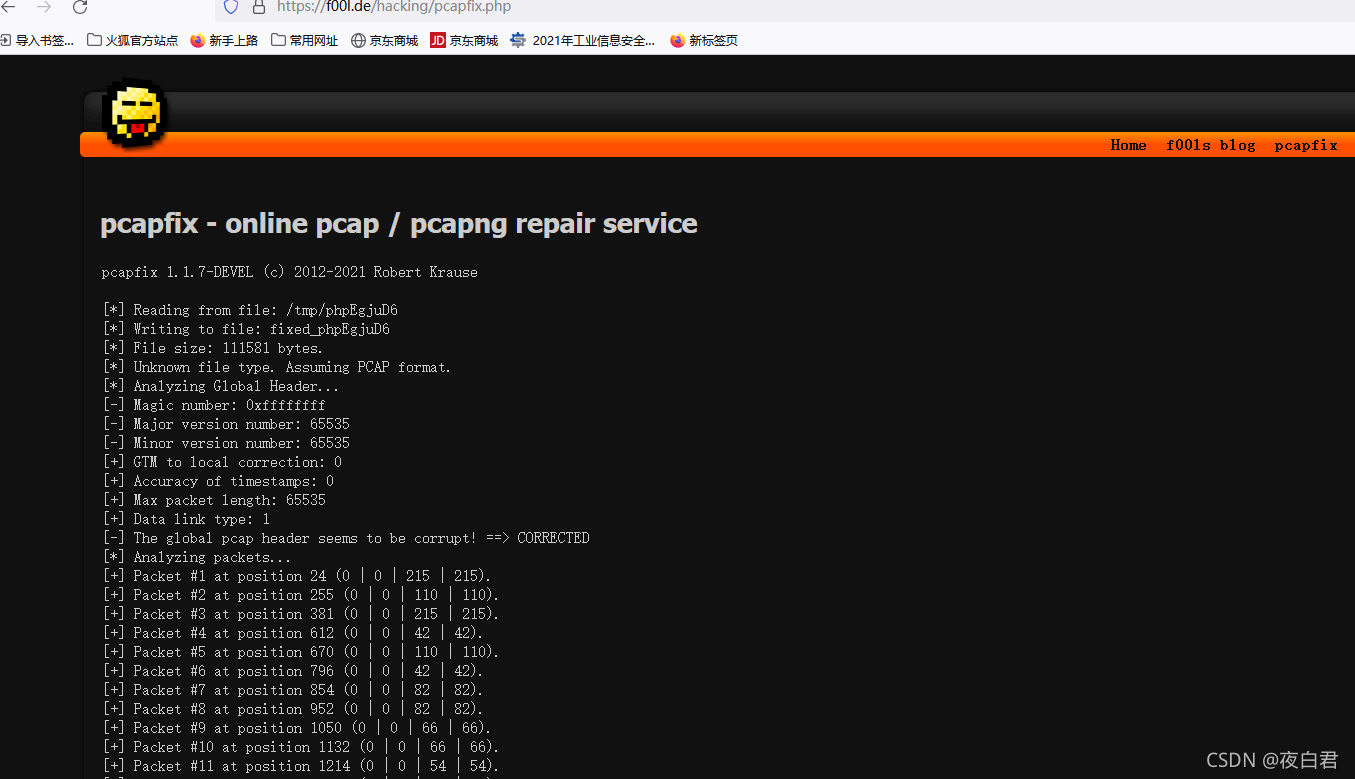Viewport: 1355px width, 779px height.
Task: Click the f00l.de address bar URL
Action: pyautogui.click(x=394, y=7)
